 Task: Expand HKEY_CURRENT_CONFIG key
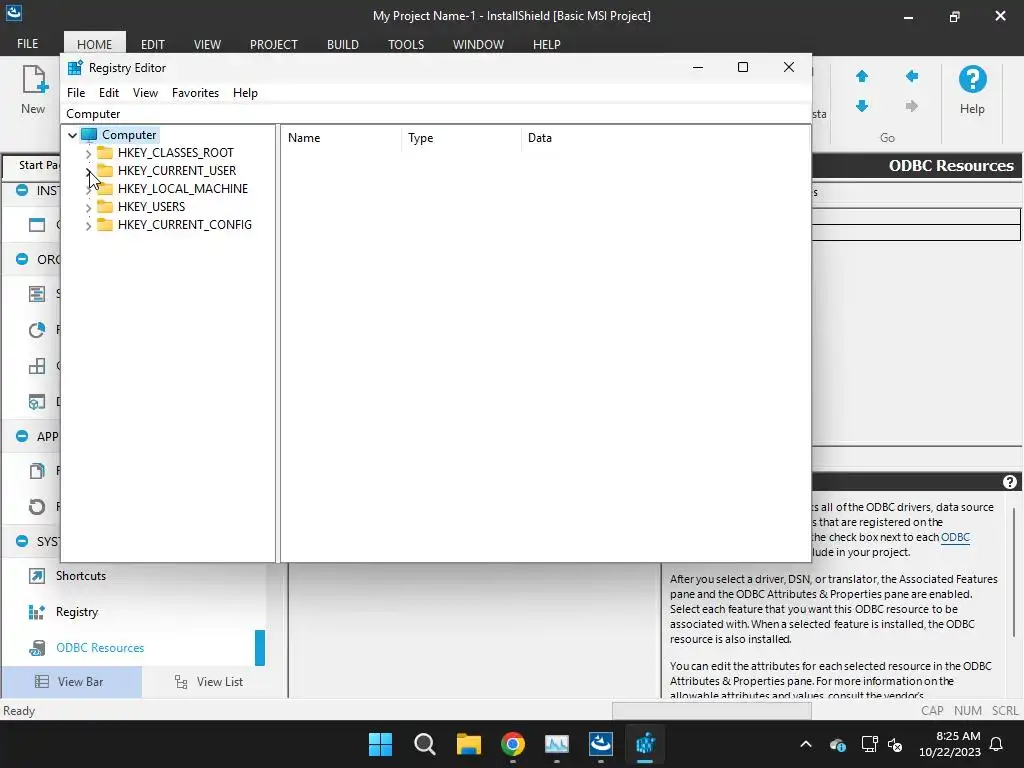point(88,225)
